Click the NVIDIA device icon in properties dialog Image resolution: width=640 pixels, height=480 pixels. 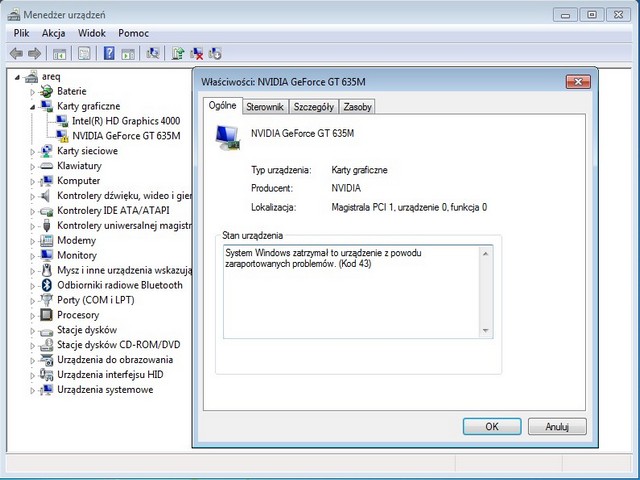tap(227, 137)
